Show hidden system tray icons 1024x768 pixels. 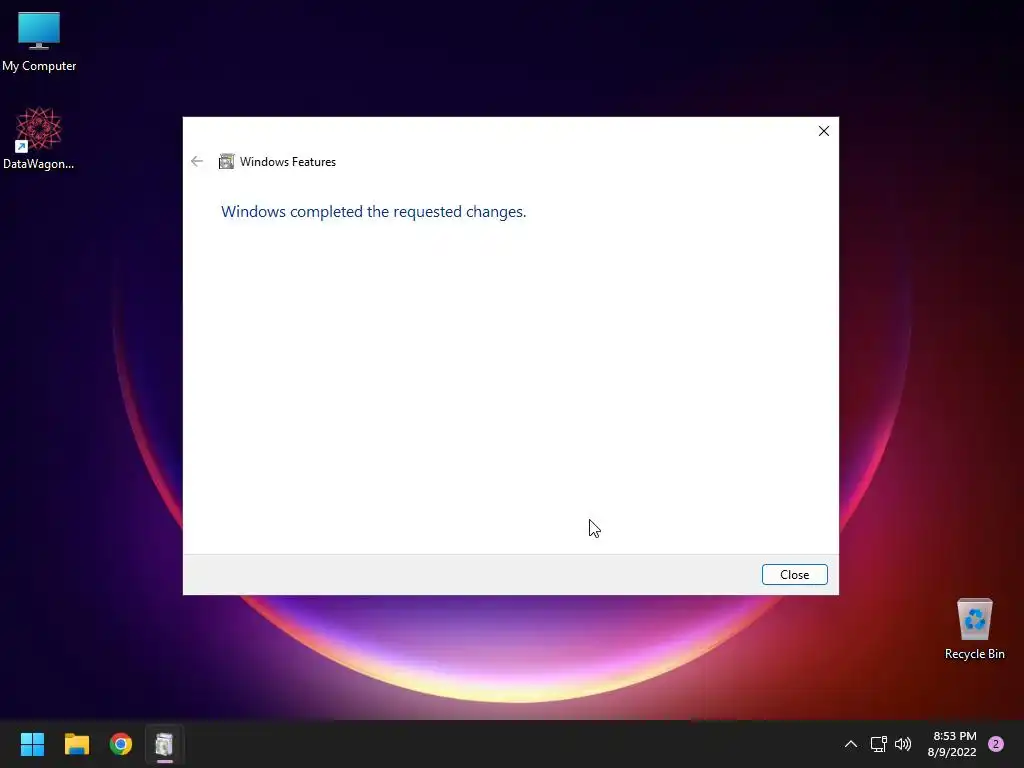(x=851, y=744)
